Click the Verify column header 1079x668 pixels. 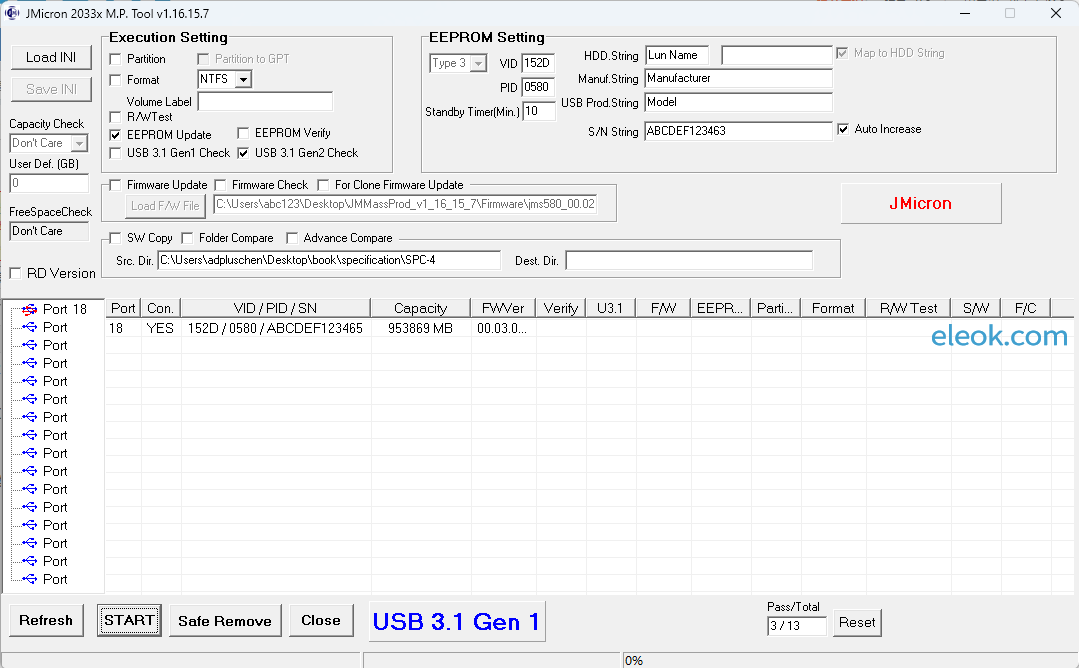[561, 308]
